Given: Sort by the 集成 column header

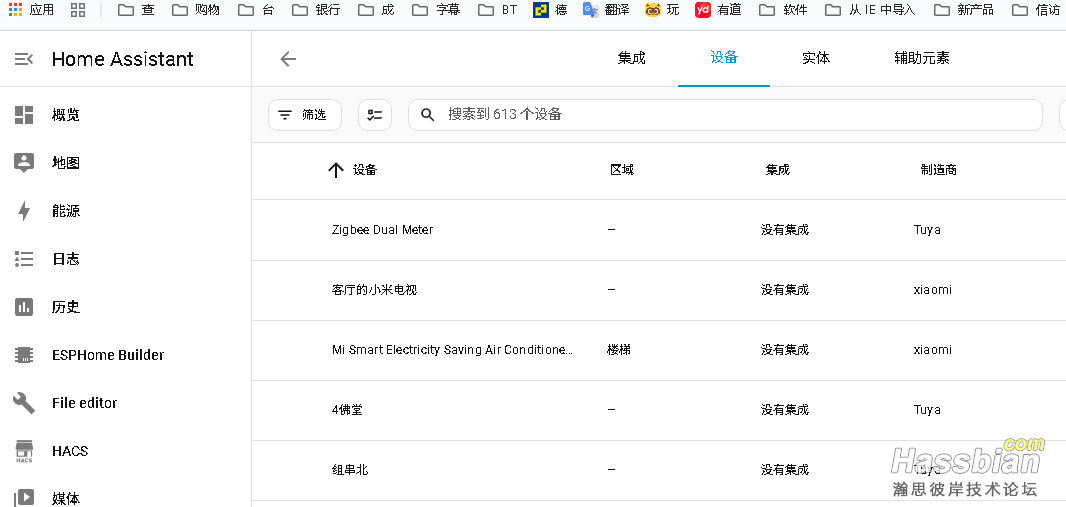Looking at the screenshot, I should 778,170.
